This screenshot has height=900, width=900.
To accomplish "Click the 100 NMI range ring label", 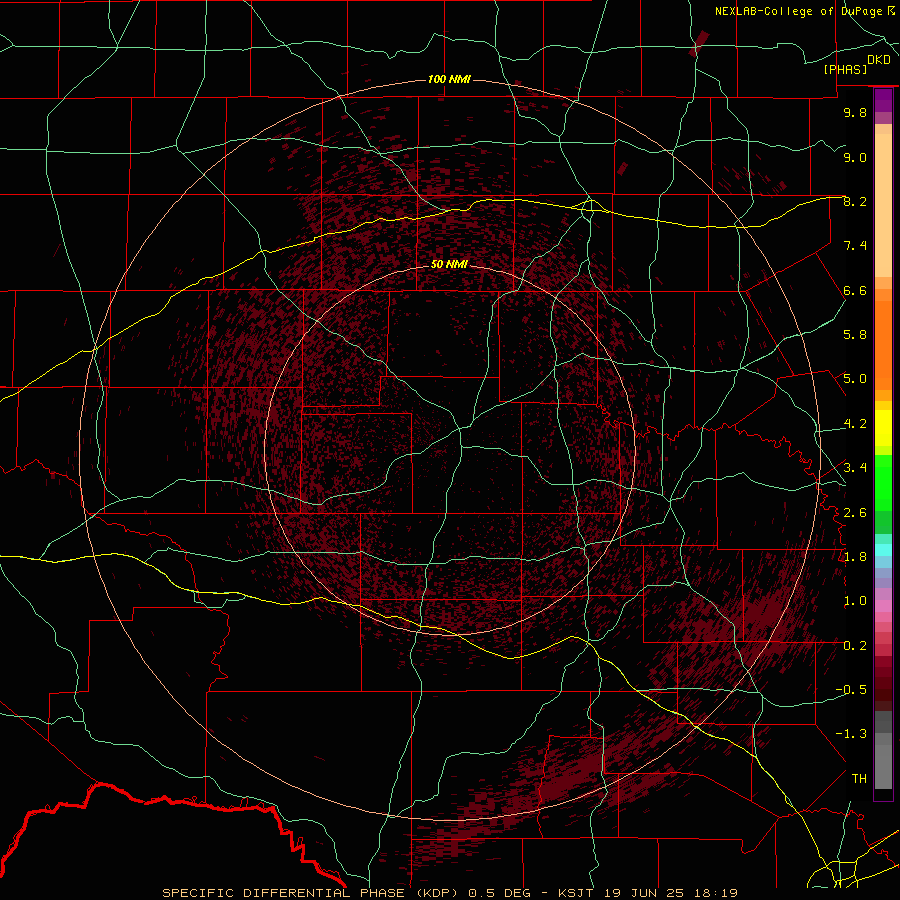I will coord(449,79).
